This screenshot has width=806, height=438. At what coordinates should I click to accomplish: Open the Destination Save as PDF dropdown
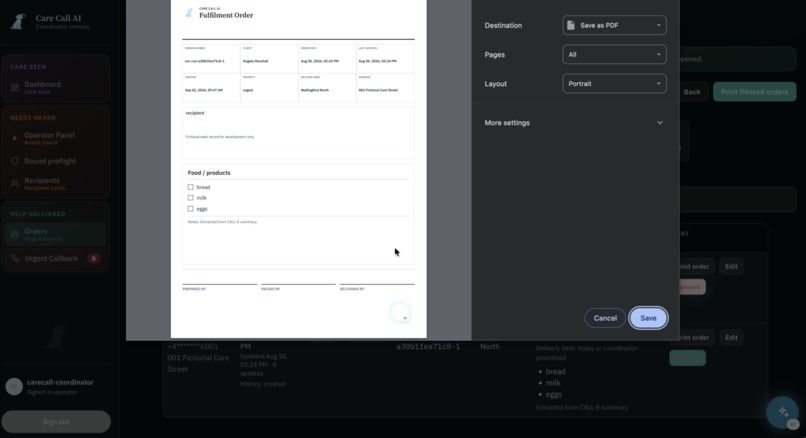[x=614, y=25]
